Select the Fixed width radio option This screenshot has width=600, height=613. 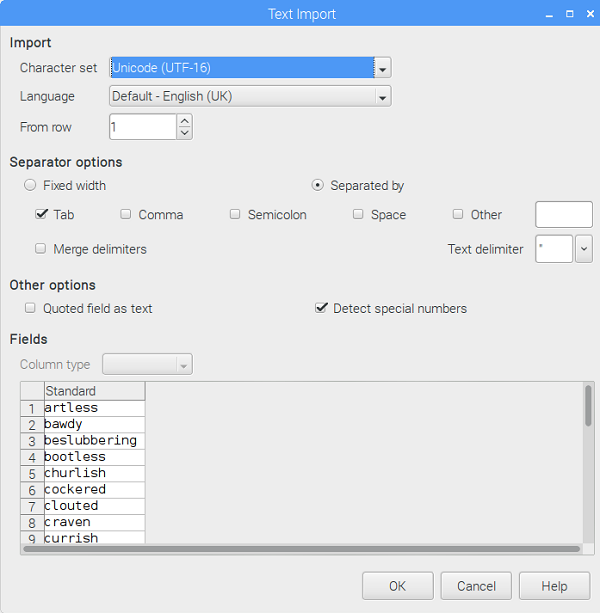[30, 185]
